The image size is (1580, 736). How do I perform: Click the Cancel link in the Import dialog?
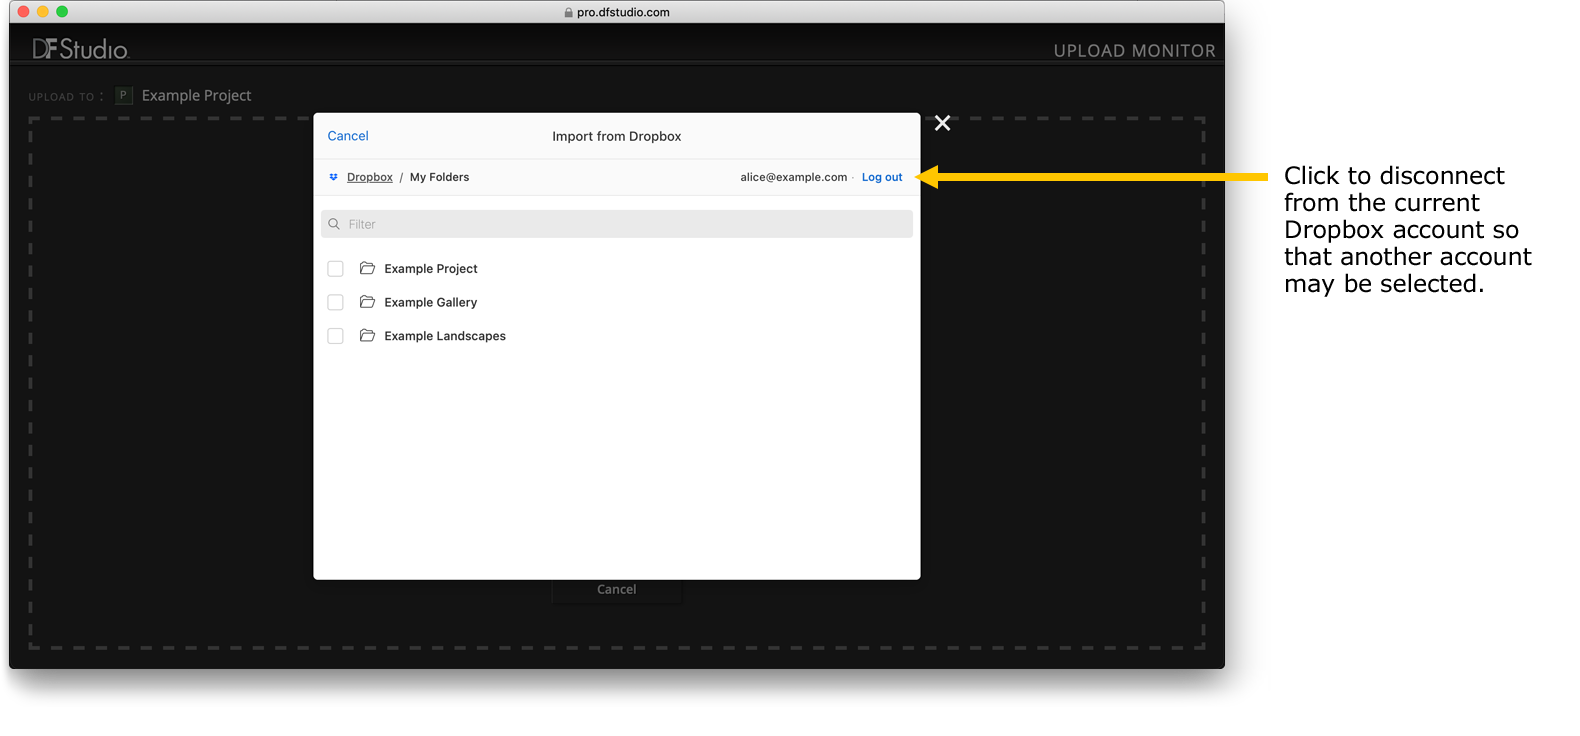click(348, 136)
